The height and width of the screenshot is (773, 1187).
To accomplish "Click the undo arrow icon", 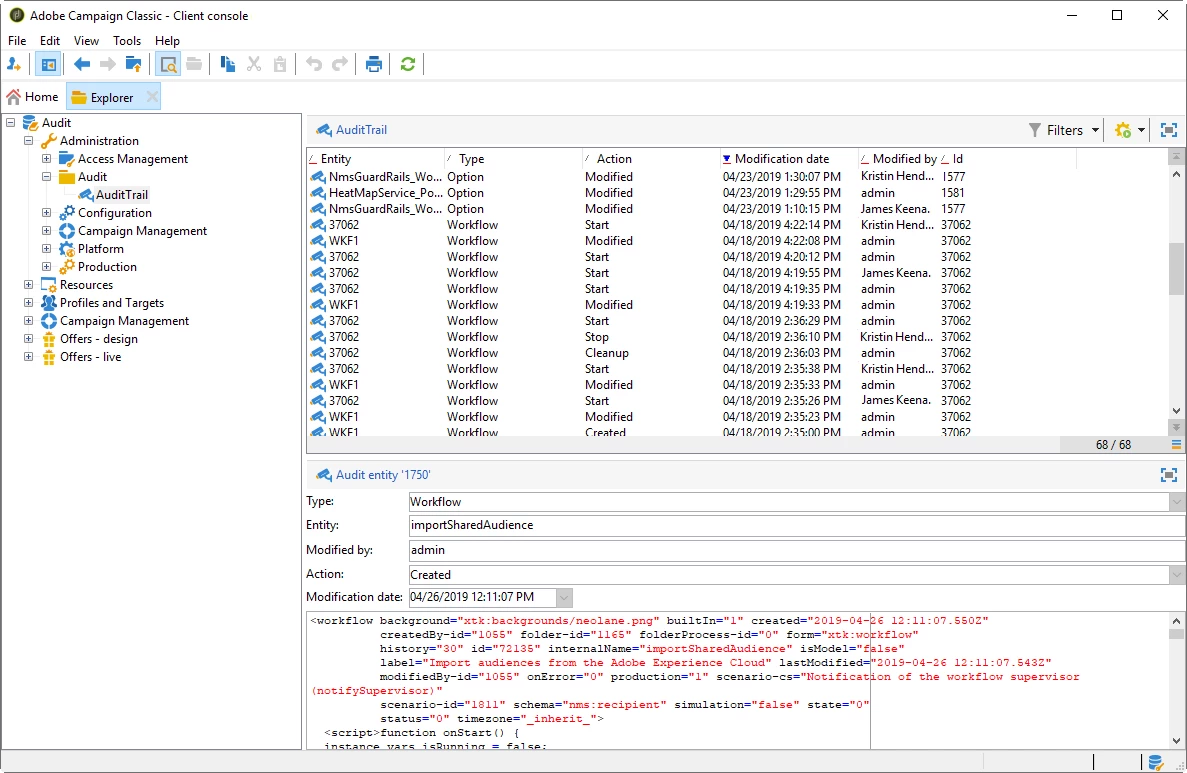I will pyautogui.click(x=313, y=64).
